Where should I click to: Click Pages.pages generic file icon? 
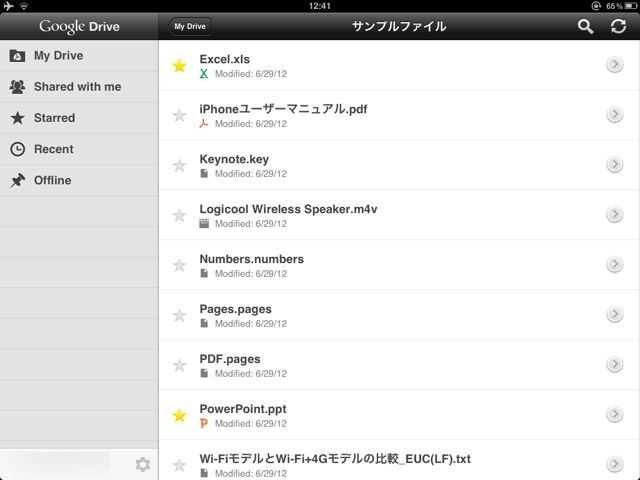click(x=204, y=323)
